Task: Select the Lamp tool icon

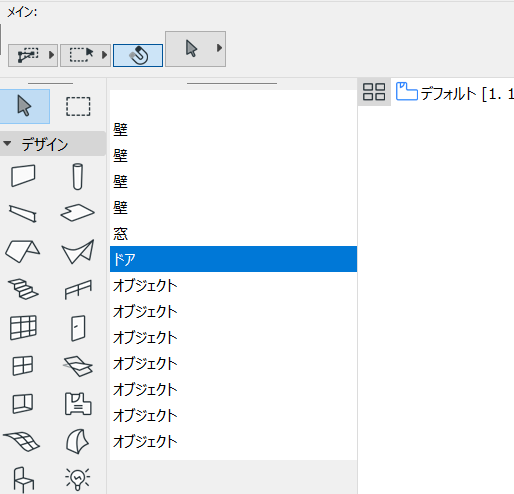Action: coord(78,479)
